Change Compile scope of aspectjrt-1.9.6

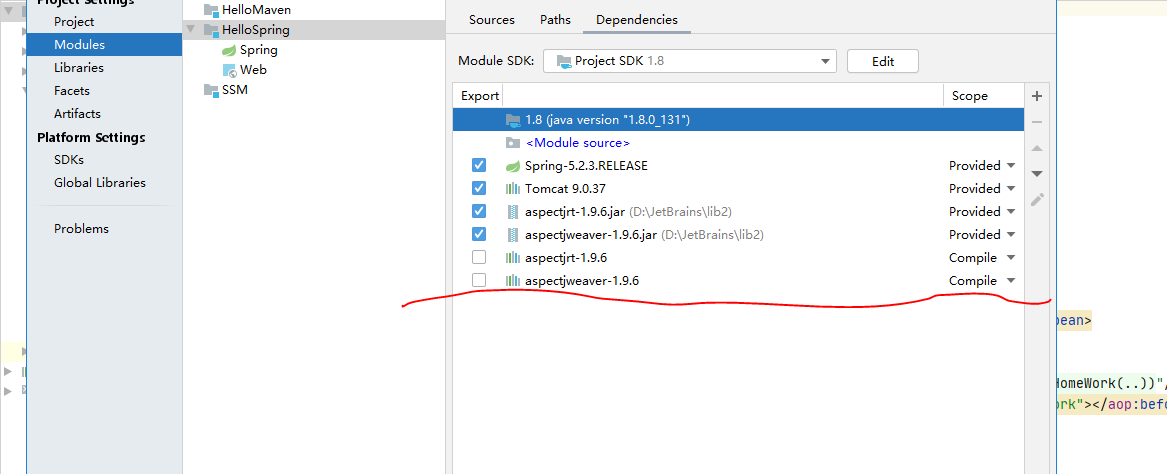982,258
